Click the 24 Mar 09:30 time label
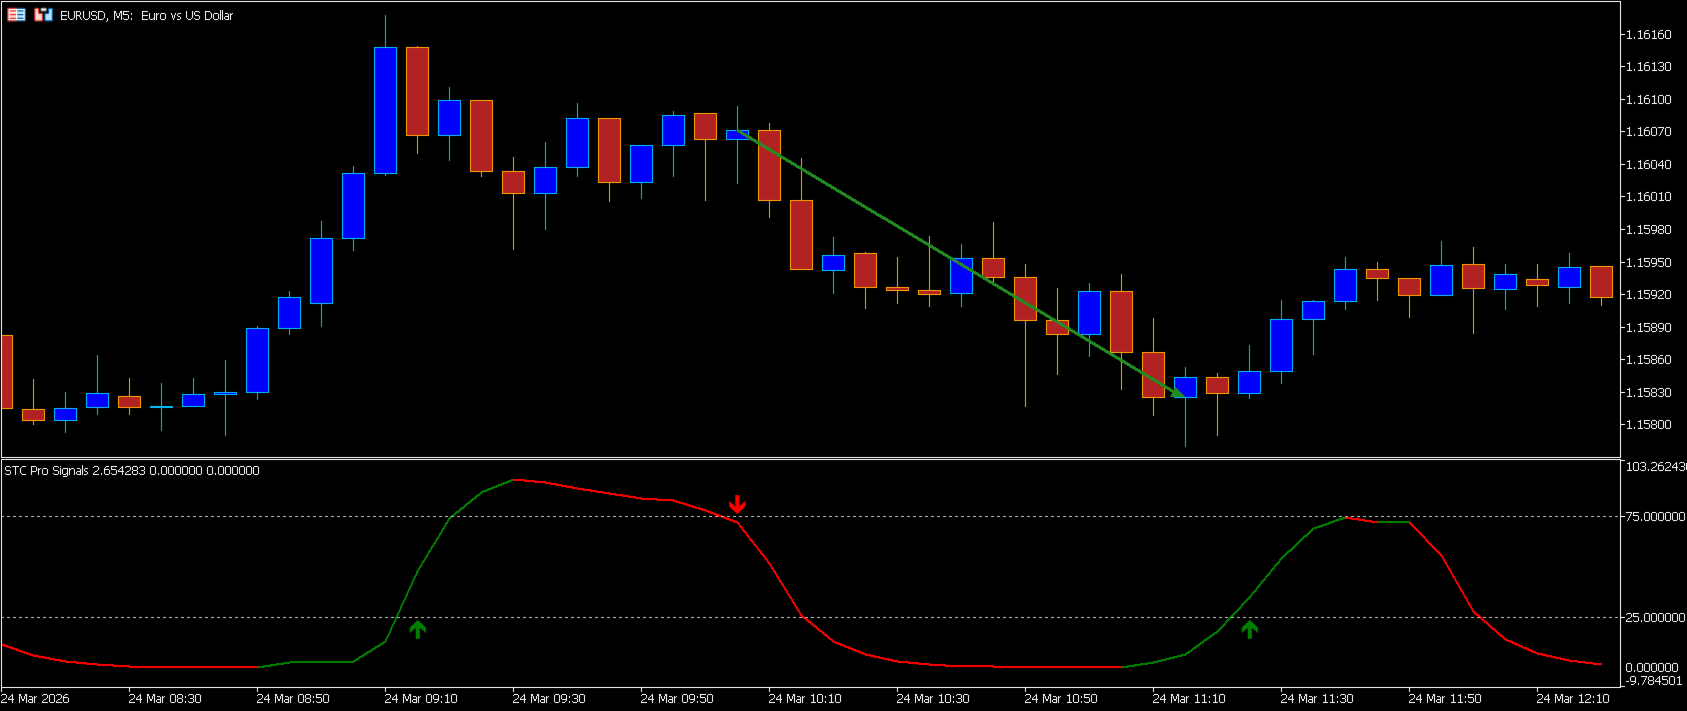 point(549,699)
